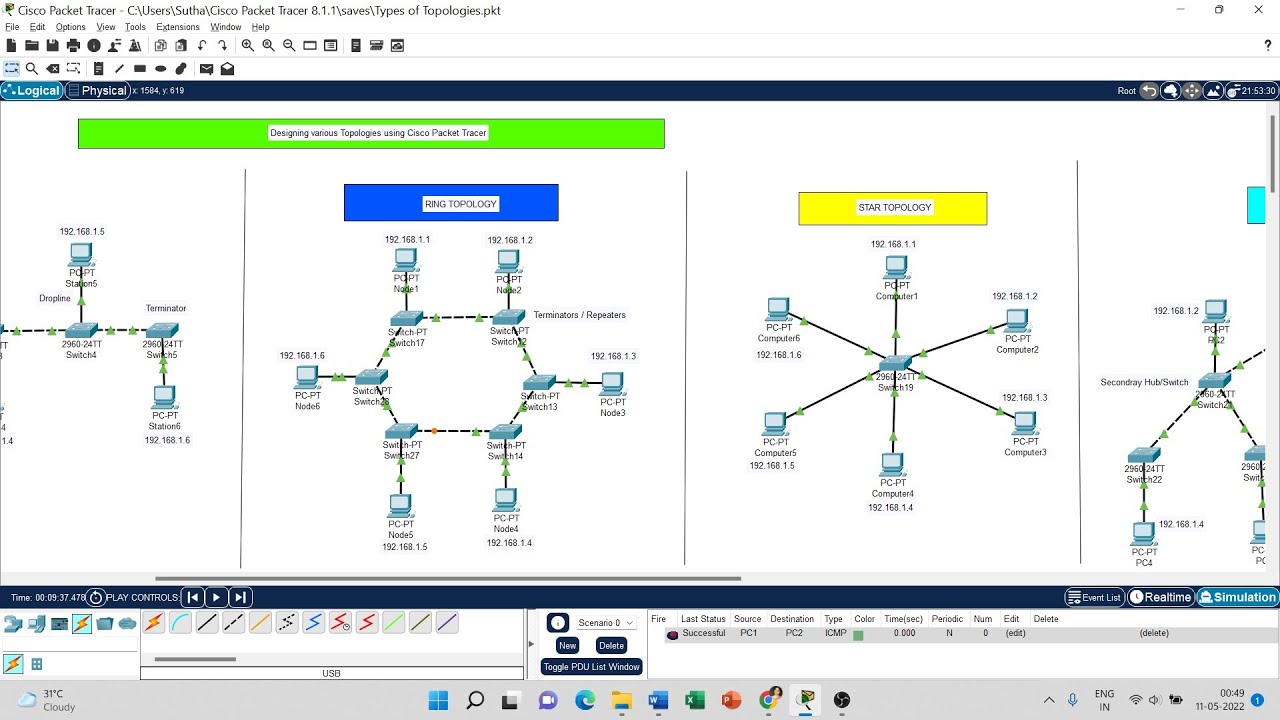Open the Edit menu

[x=38, y=27]
